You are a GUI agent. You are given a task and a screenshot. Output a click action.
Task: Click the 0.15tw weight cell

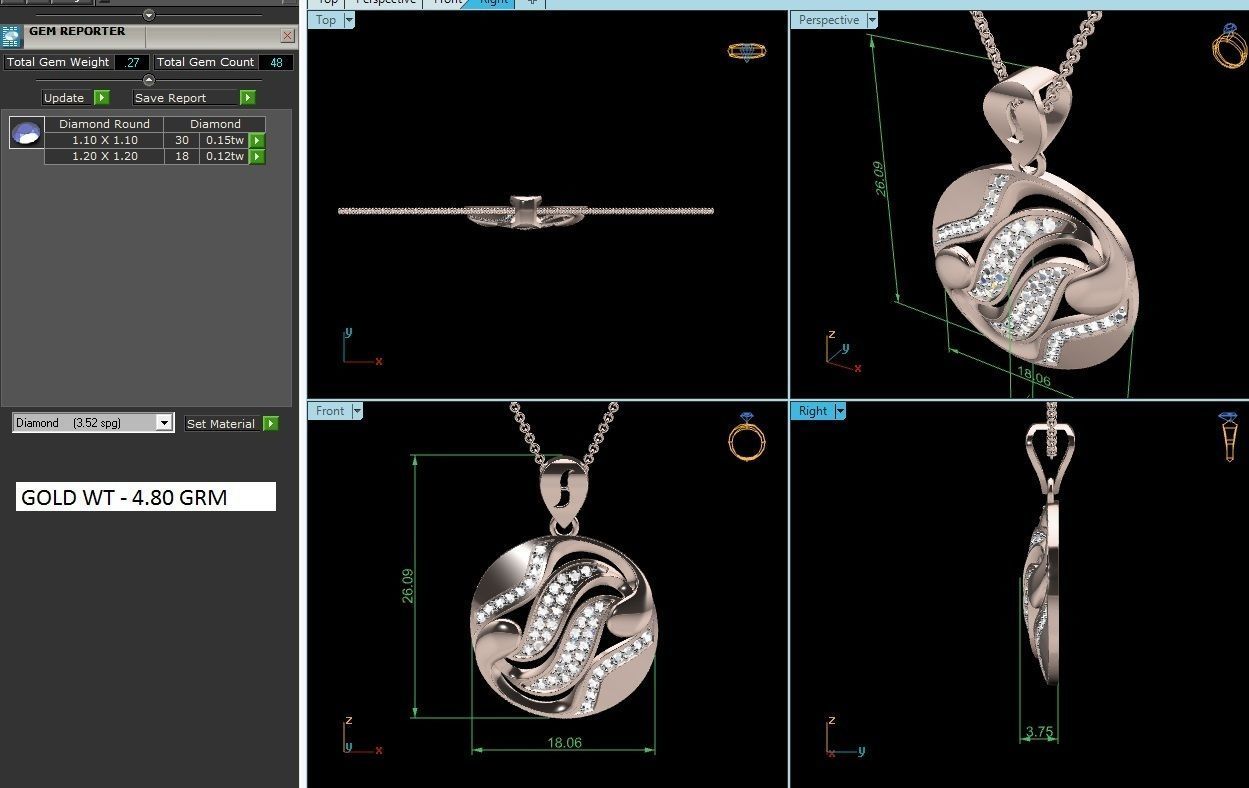(x=225, y=141)
